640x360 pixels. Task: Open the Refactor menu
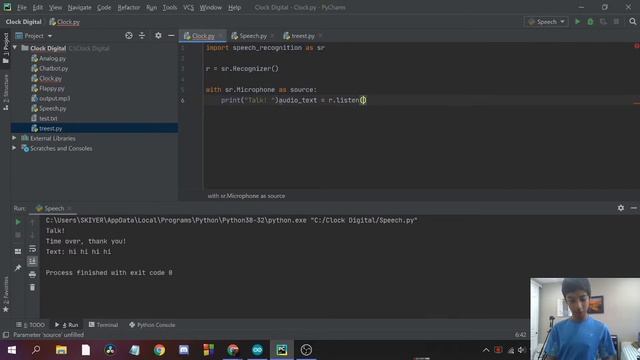(129, 7)
